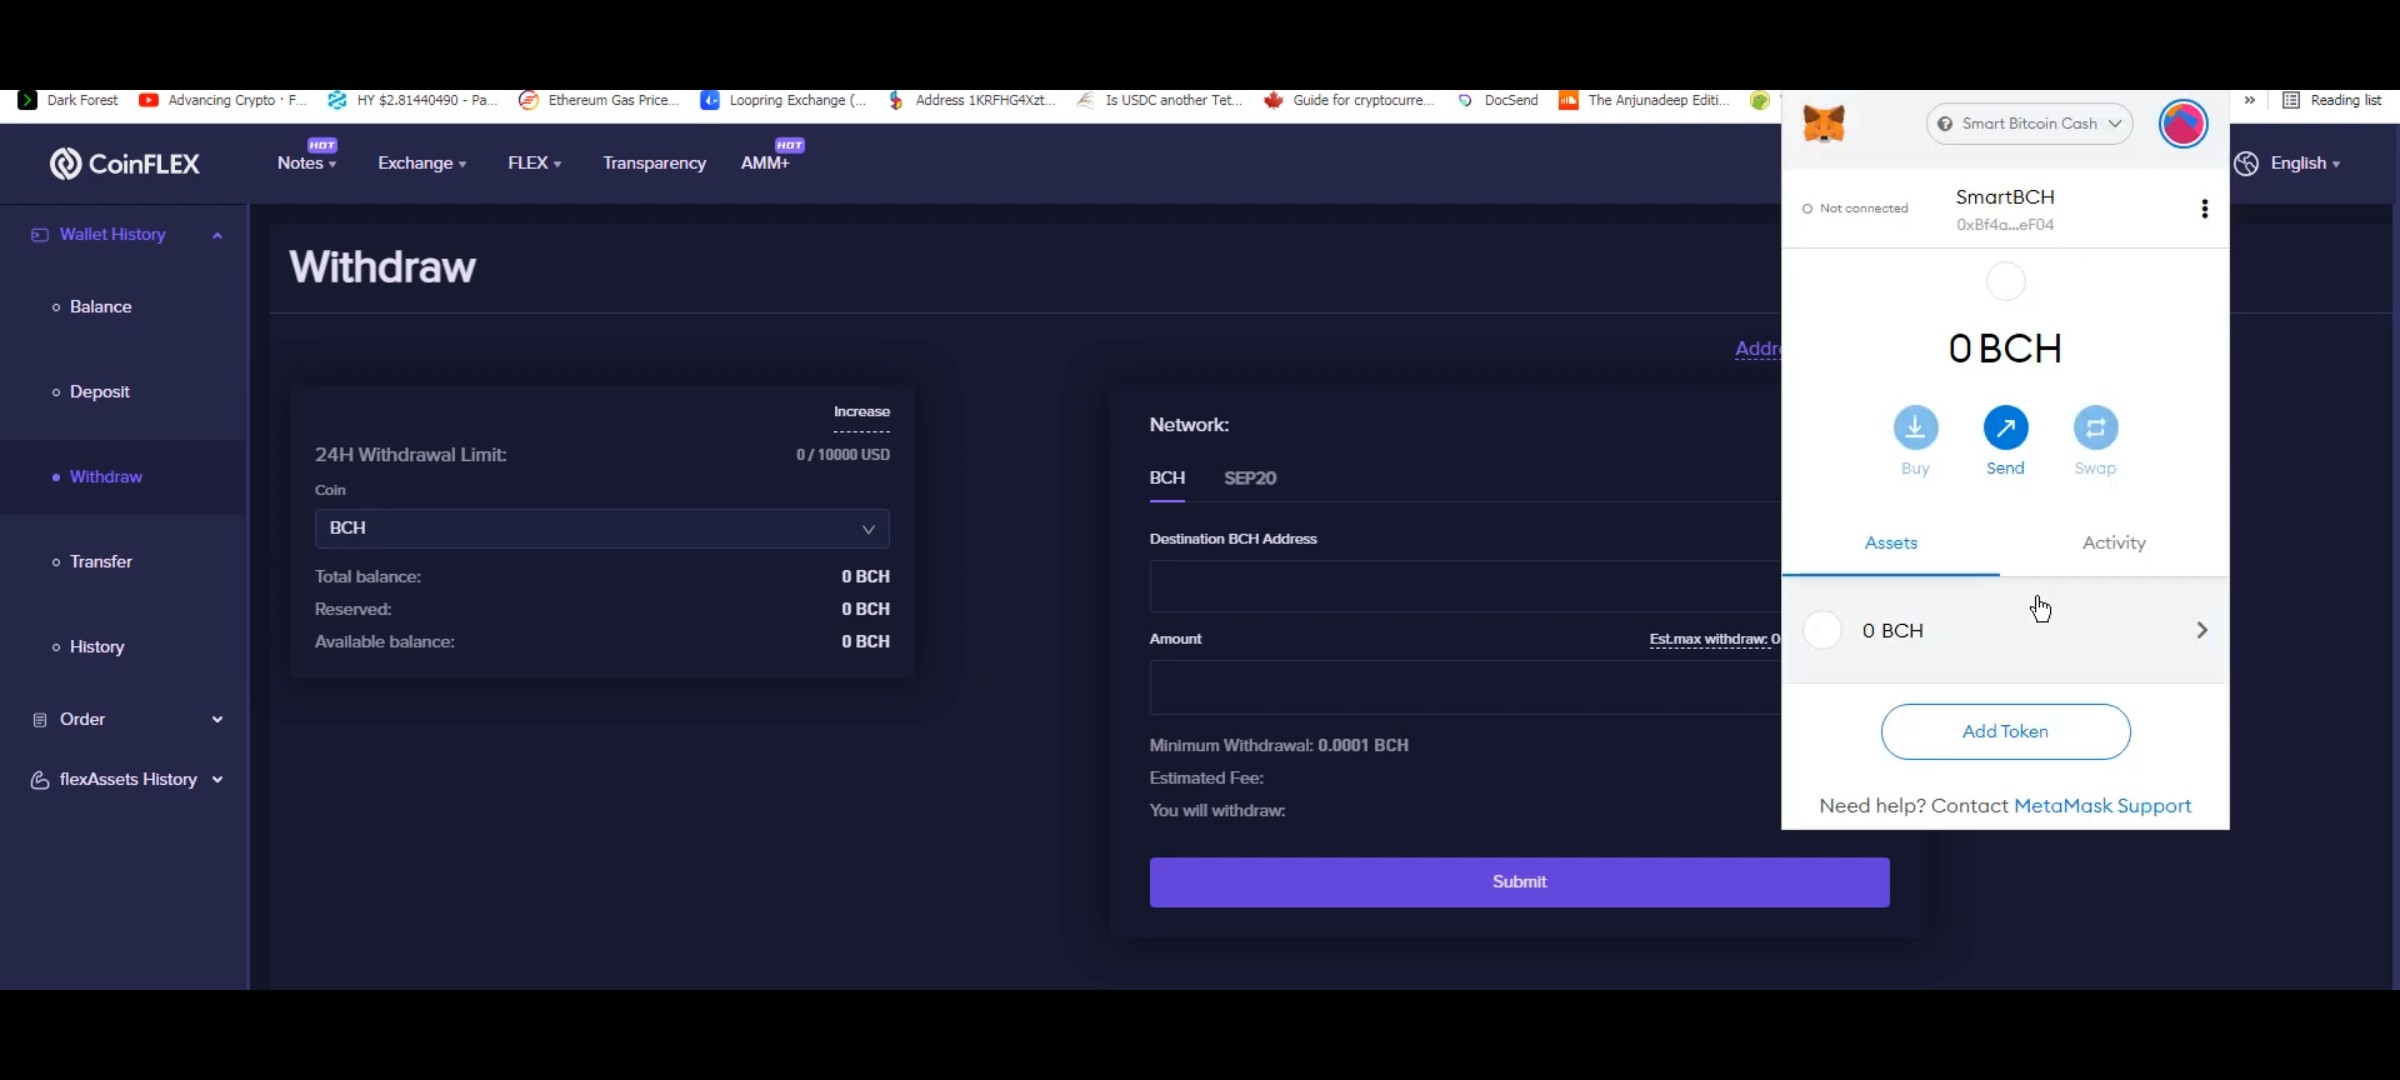Click the 0 BCH balance text in MetaMask
The height and width of the screenshot is (1080, 2400).
2005,349
